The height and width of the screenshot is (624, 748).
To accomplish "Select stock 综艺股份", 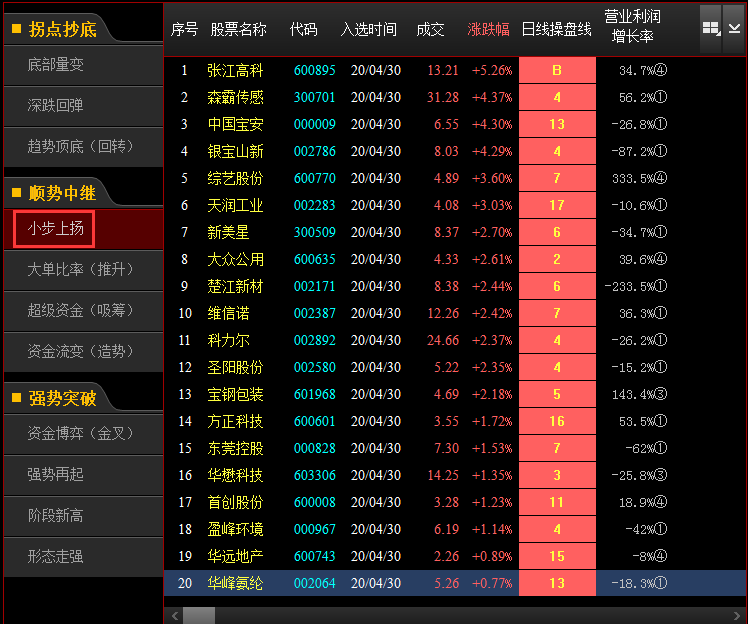I will click(235, 178).
